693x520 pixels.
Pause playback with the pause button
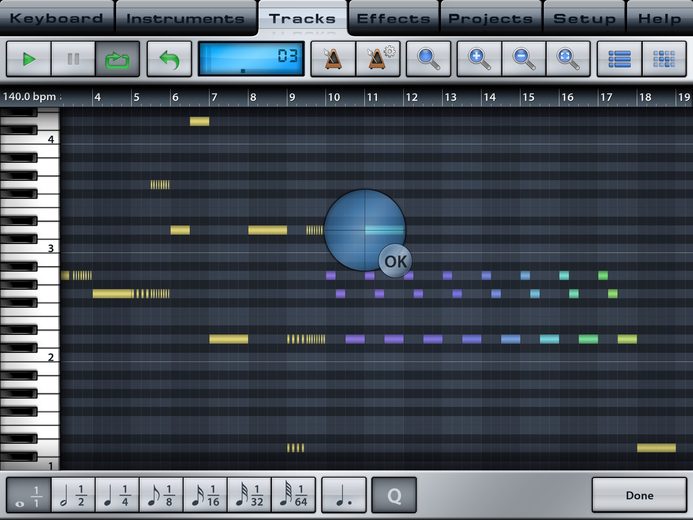click(73, 59)
